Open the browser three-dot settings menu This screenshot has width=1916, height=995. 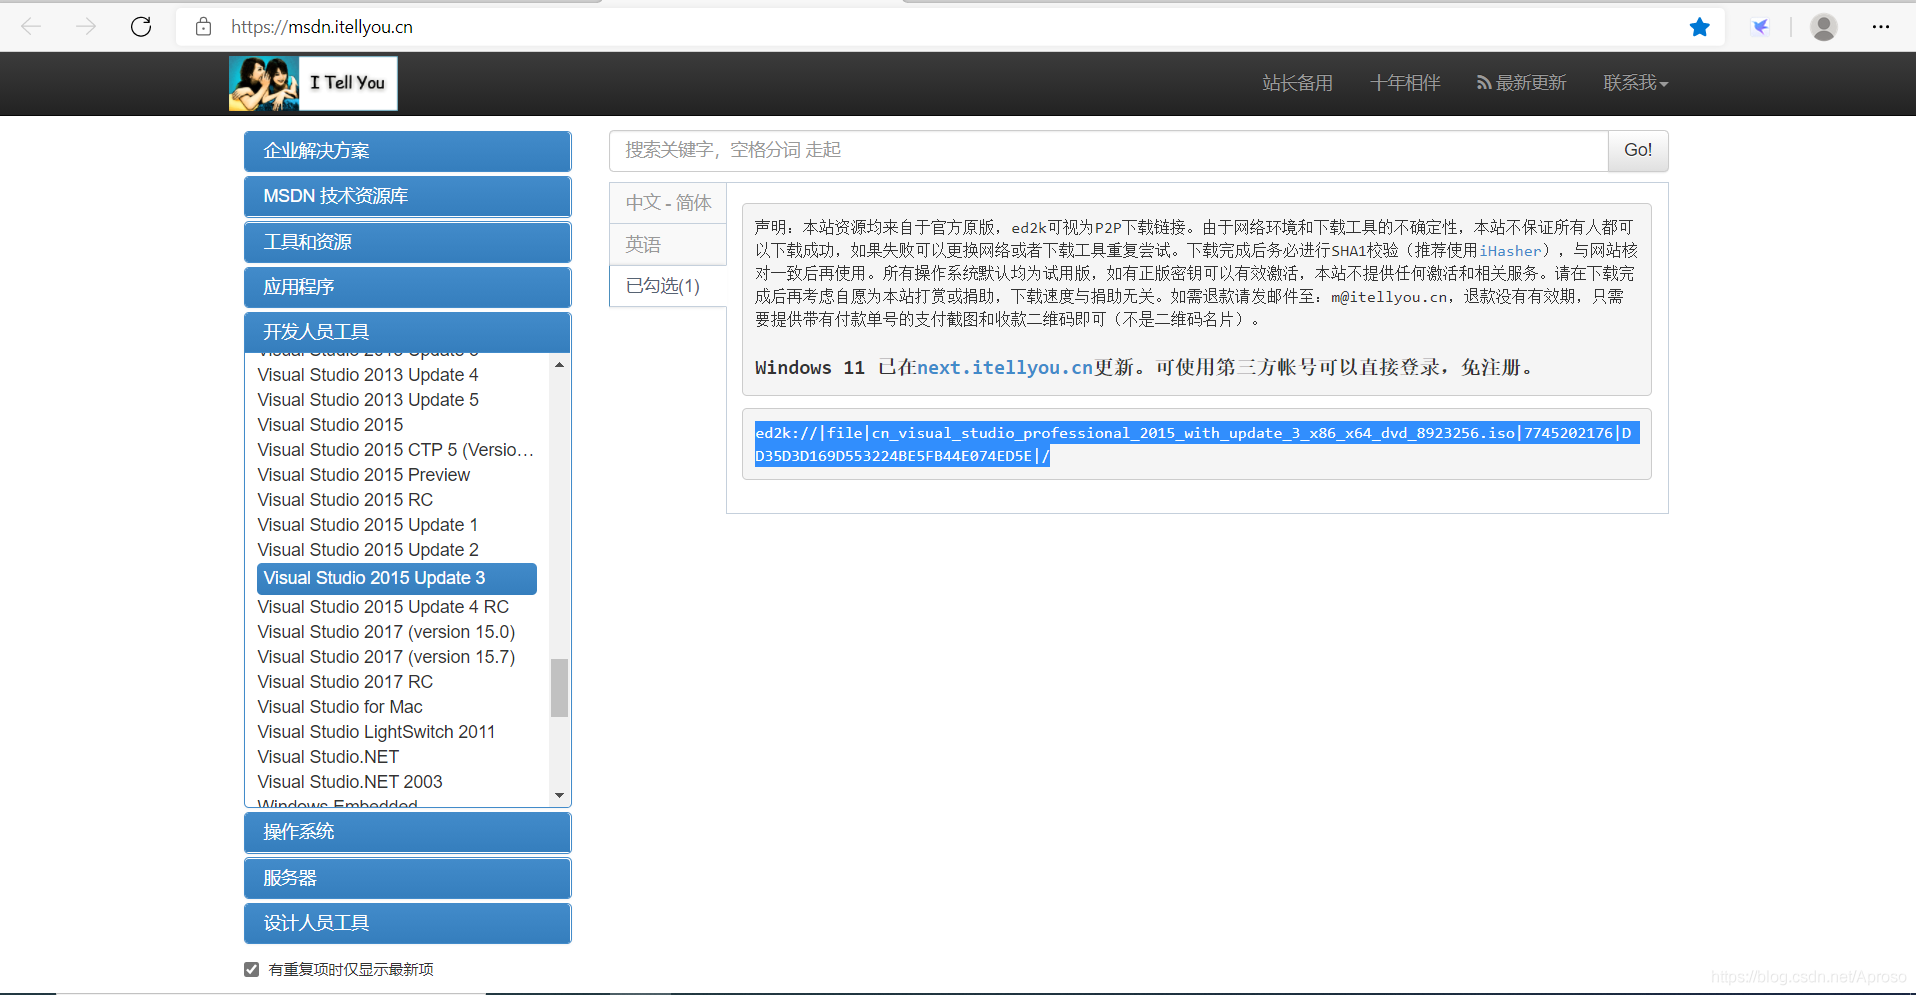1881,27
